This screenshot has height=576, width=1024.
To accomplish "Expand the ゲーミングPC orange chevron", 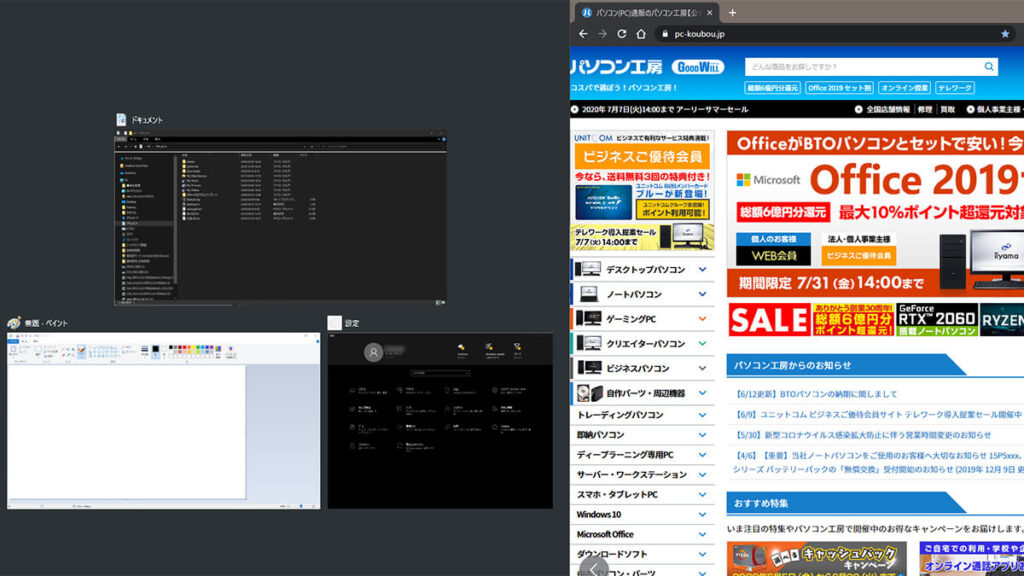I will [x=702, y=319].
